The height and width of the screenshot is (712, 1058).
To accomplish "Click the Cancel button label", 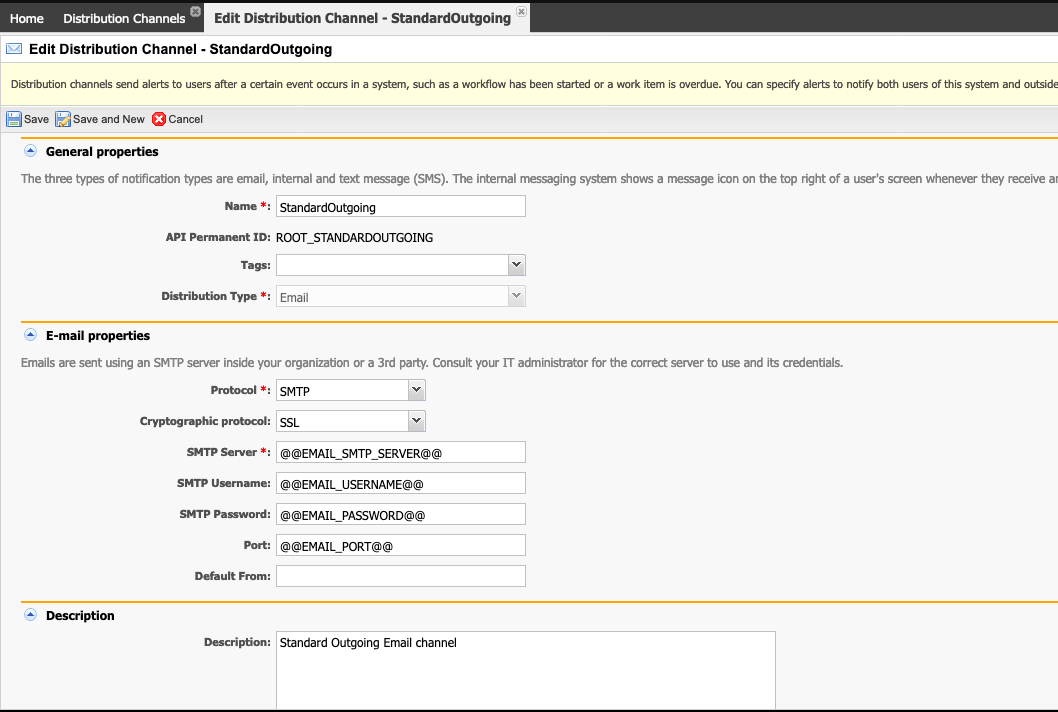I will click(x=186, y=119).
